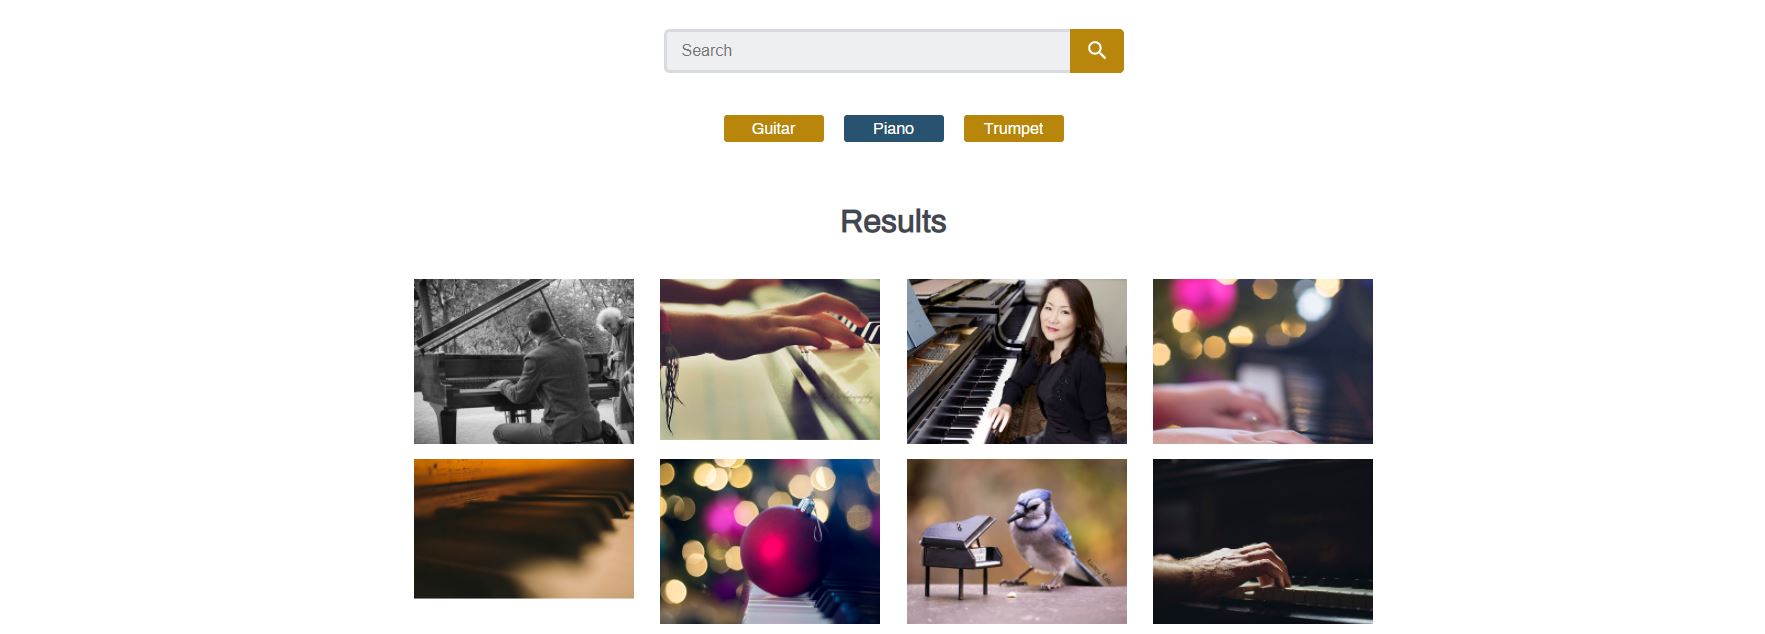
Task: Open the blurred hands with bokeh lights photo
Action: 1263,361
